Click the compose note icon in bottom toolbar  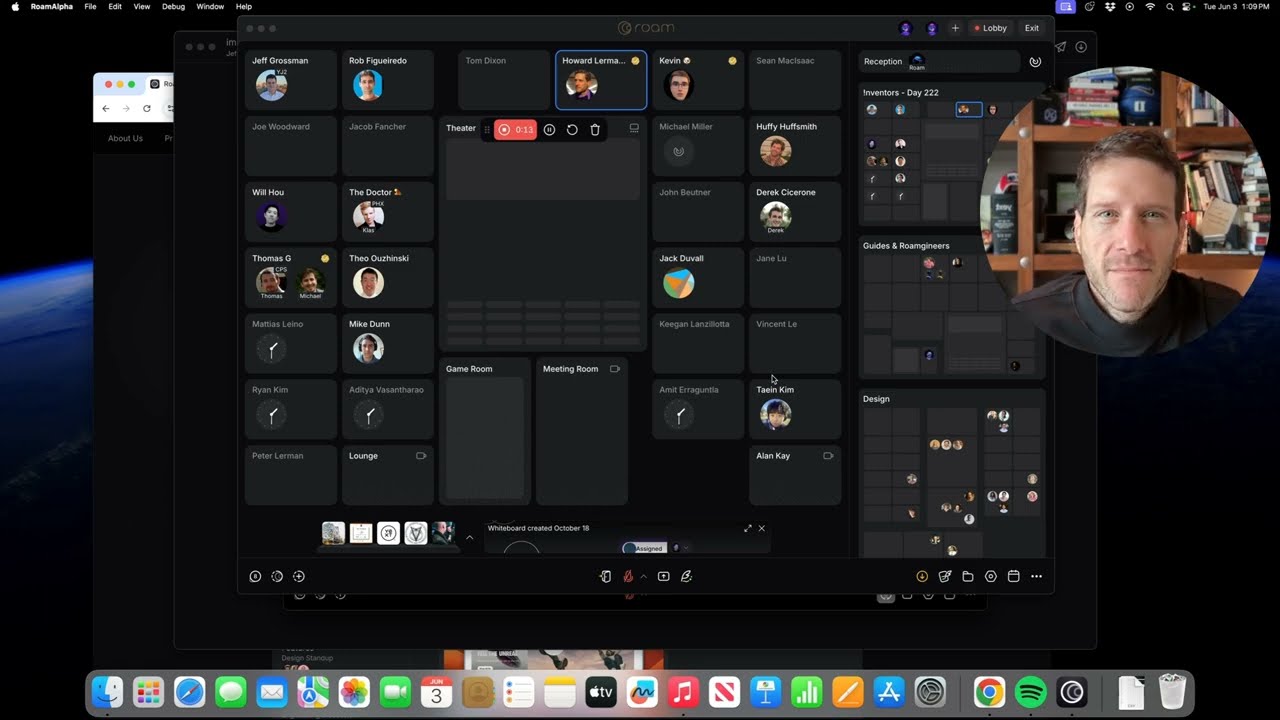pos(945,576)
